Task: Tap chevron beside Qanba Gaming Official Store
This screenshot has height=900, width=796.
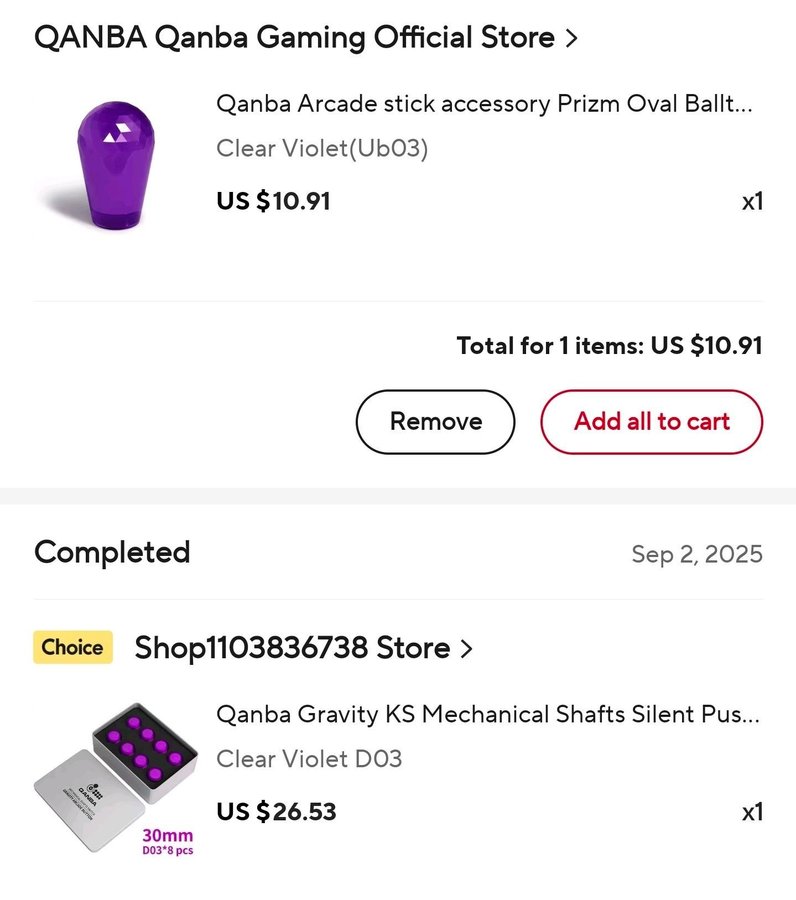Action: pos(571,39)
